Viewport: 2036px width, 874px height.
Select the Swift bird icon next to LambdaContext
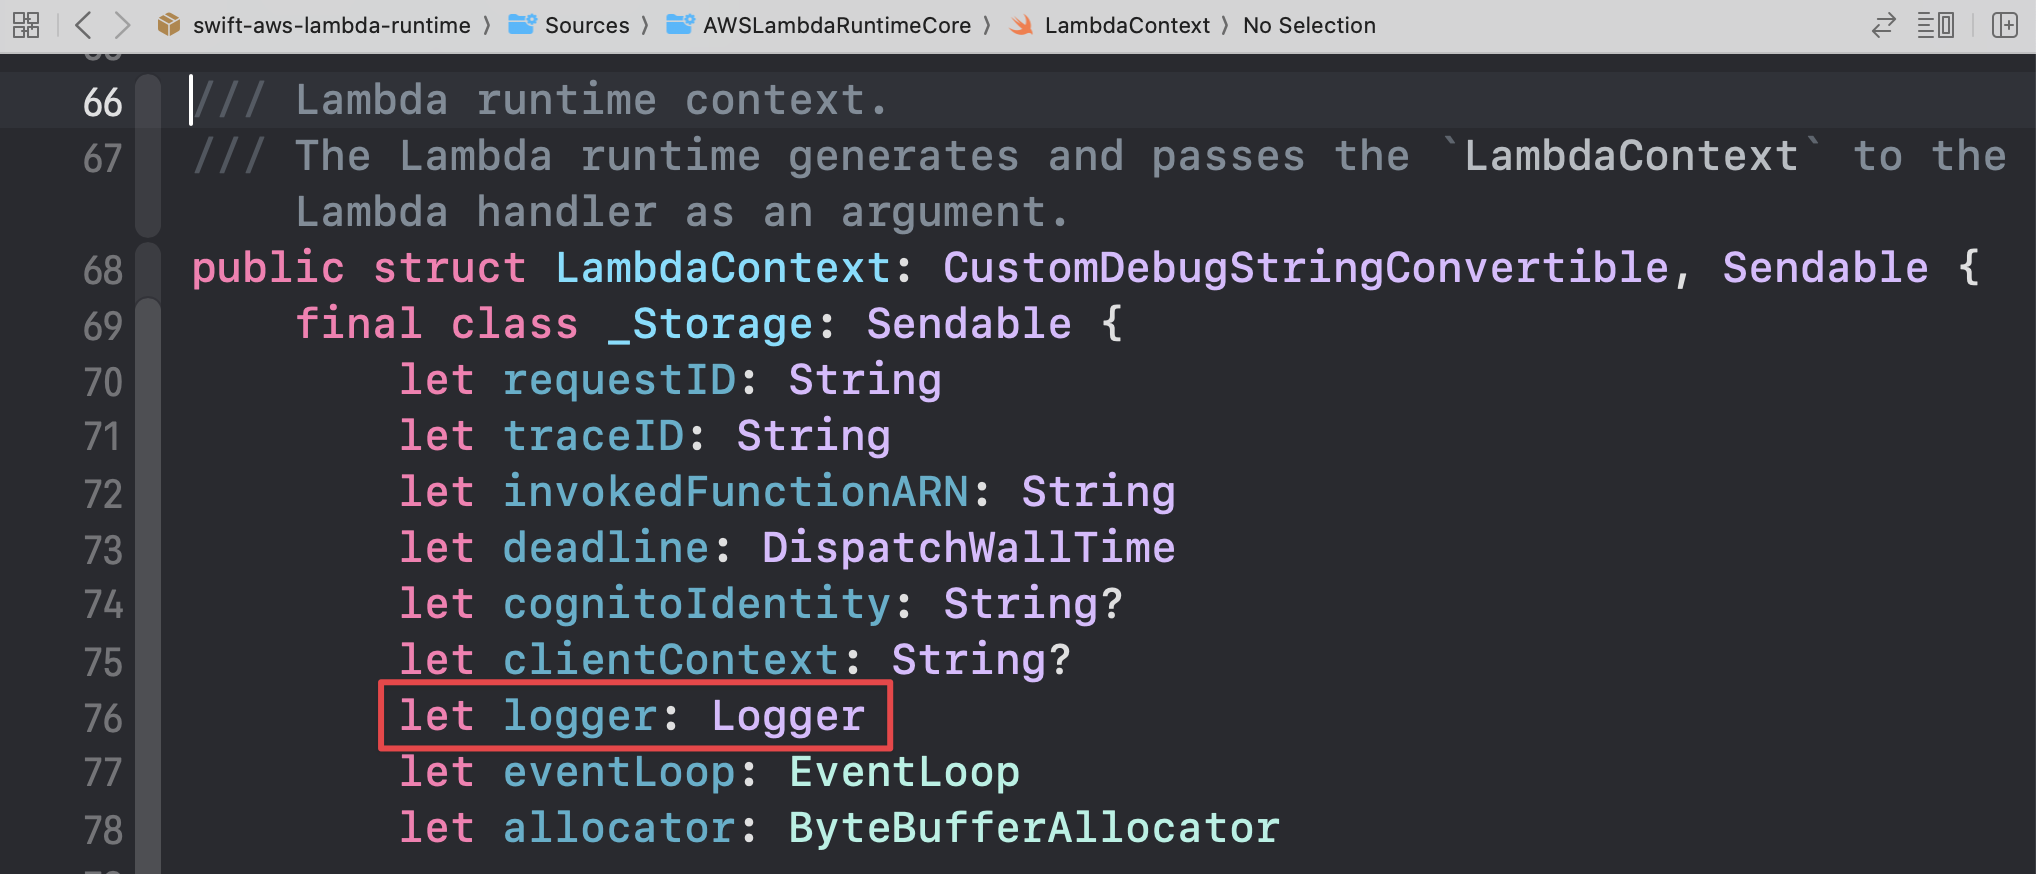tap(1022, 25)
